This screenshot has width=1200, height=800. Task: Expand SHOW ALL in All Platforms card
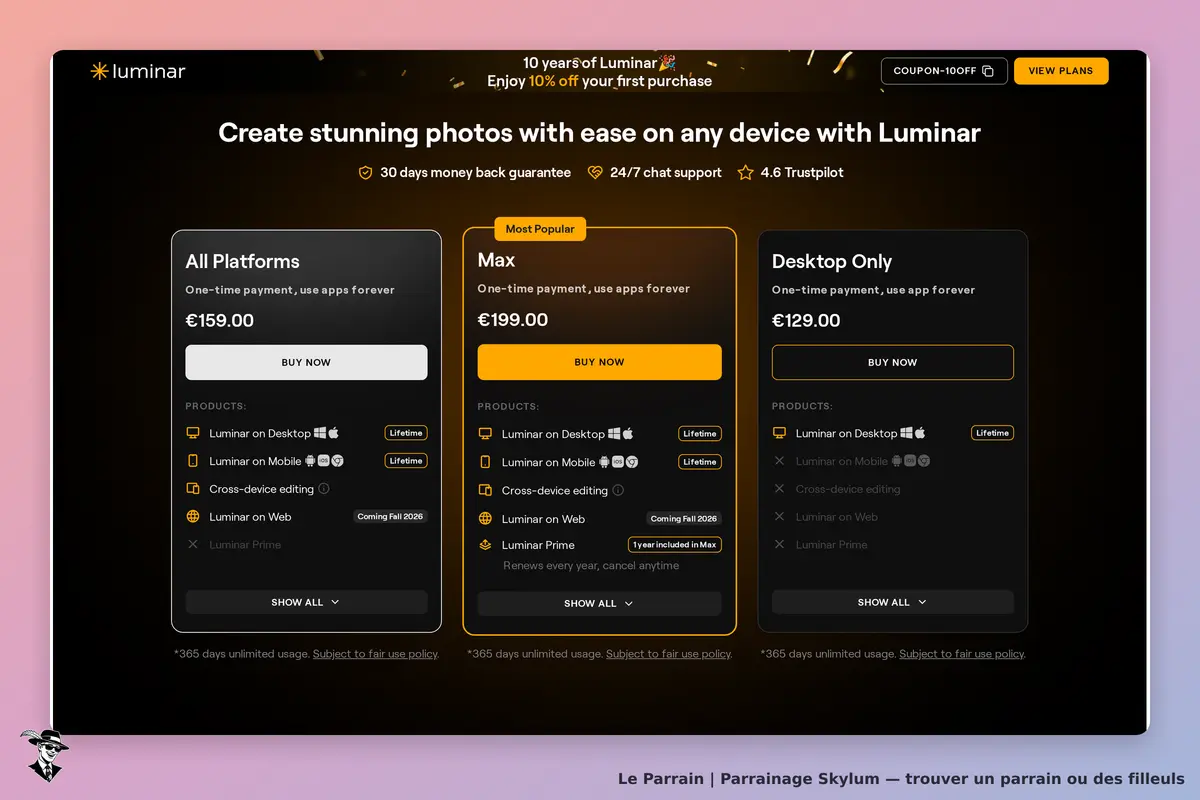[306, 602]
